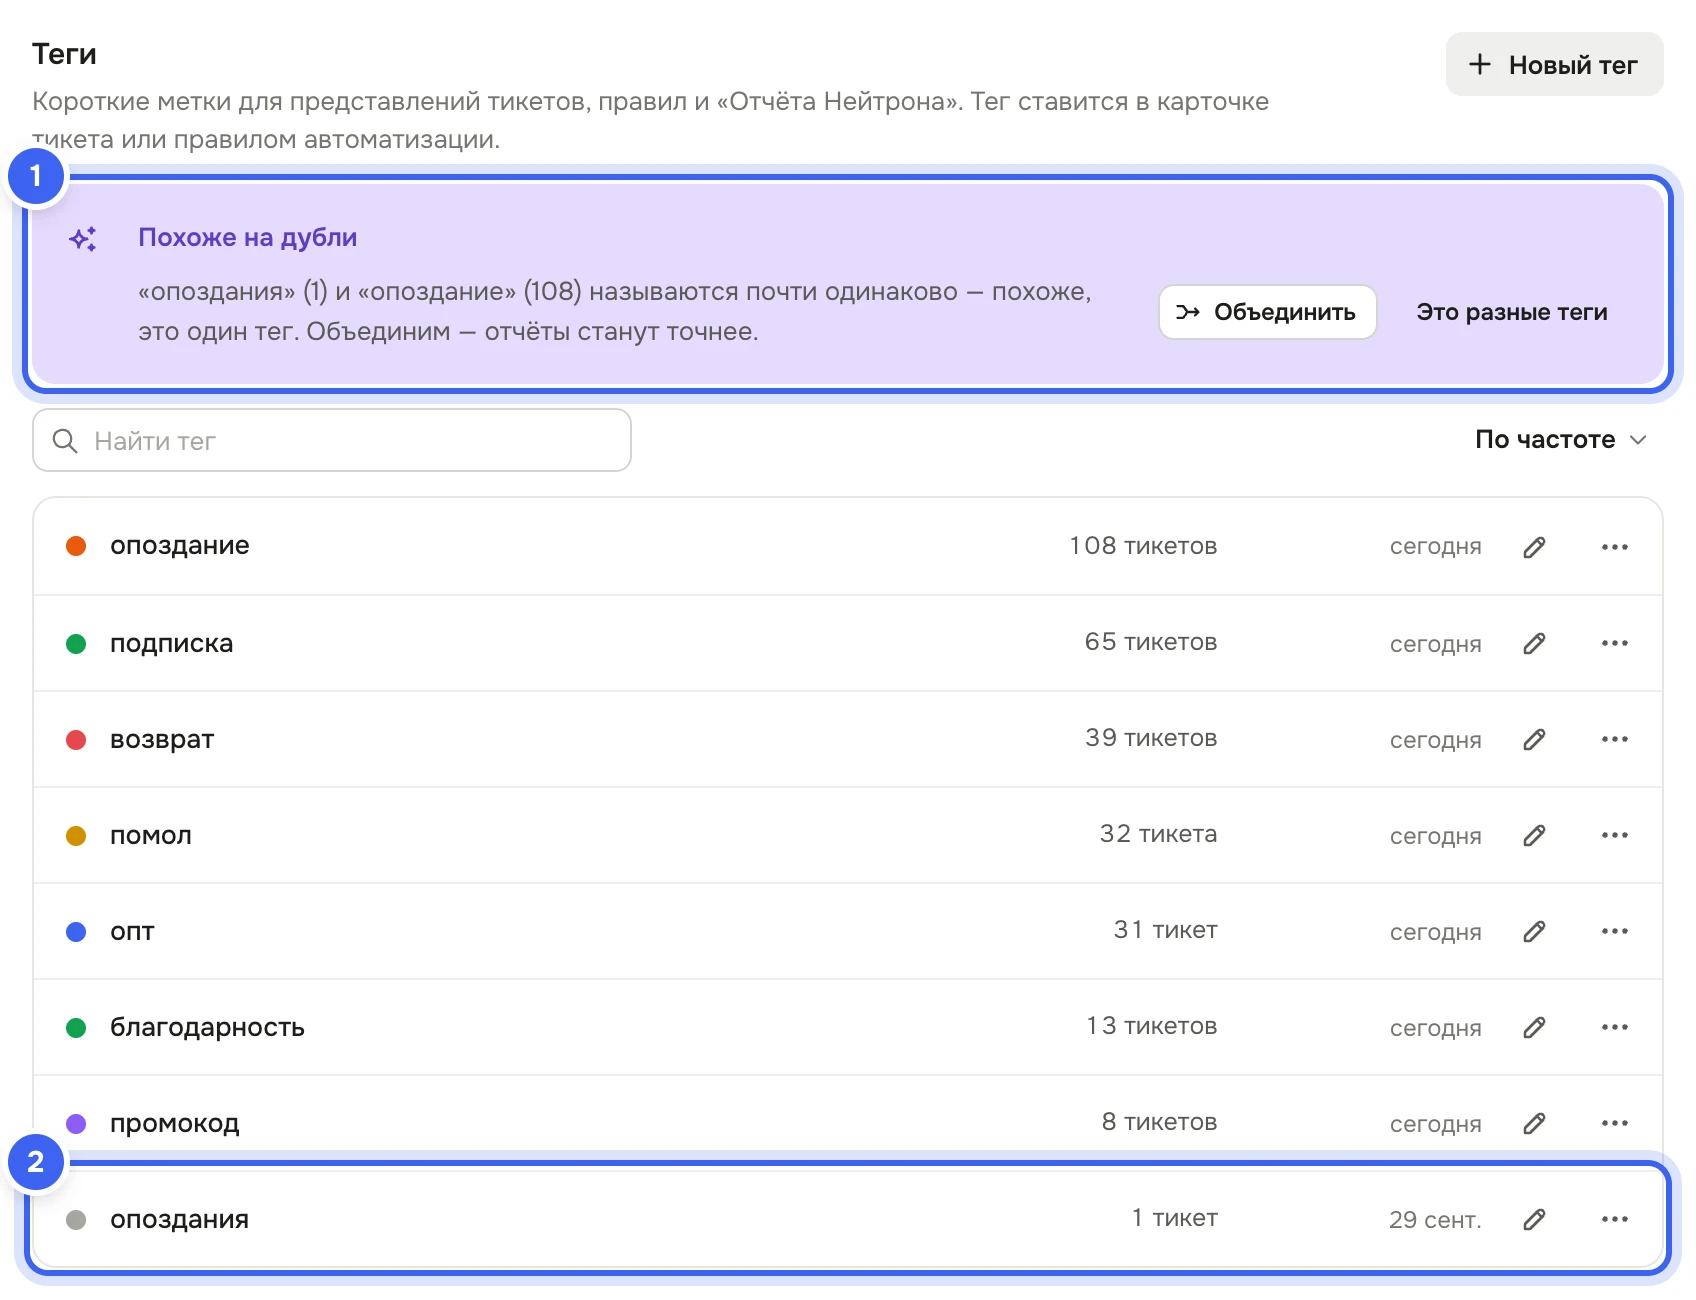Open three-dots menu for «благодарность» tag

[x=1615, y=1027]
